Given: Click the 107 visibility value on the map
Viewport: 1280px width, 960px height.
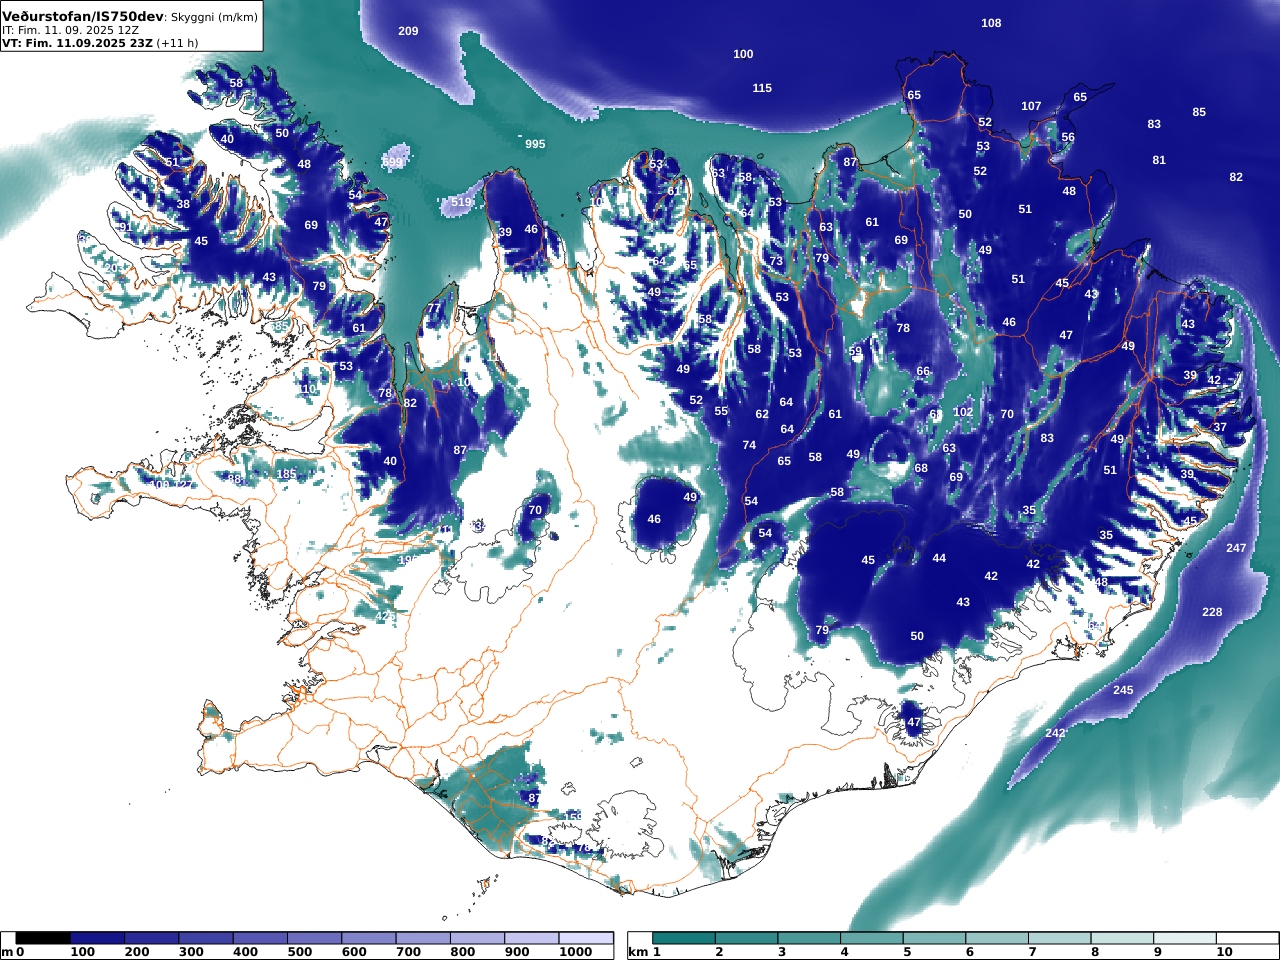Looking at the screenshot, I should tap(1031, 106).
